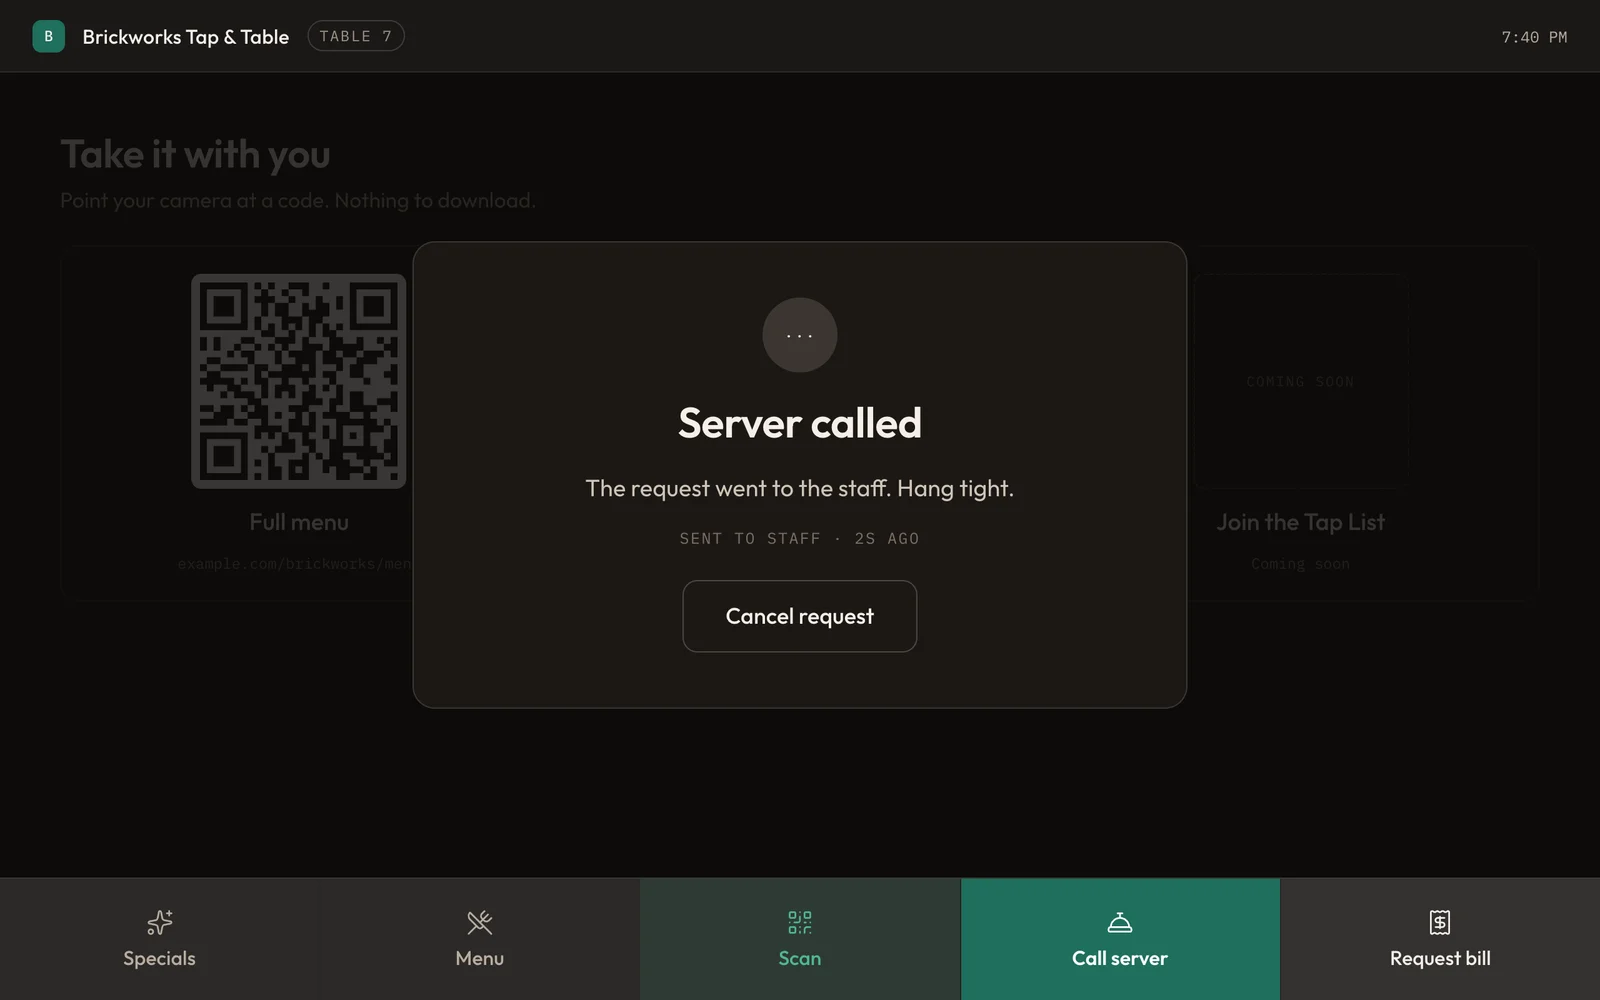This screenshot has width=1600, height=1000.
Task: Click the 7:40 PM clock
Action: coord(1534,37)
